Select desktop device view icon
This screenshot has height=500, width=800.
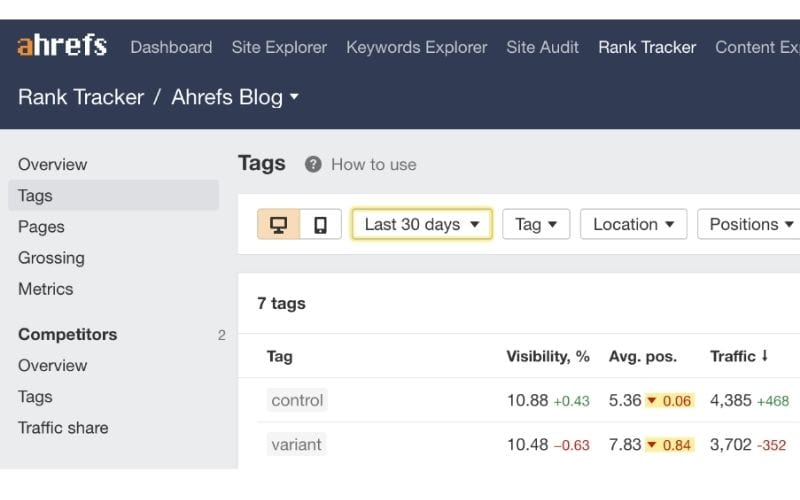(x=279, y=224)
